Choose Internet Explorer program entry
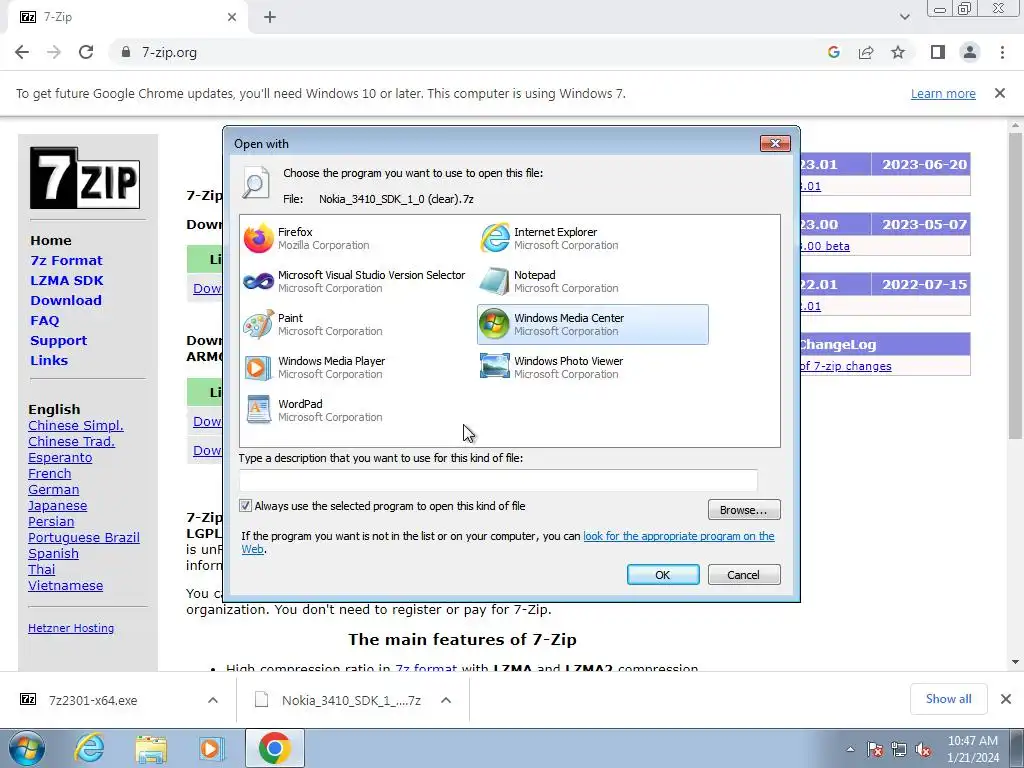The width and height of the screenshot is (1024, 768). tap(593, 238)
